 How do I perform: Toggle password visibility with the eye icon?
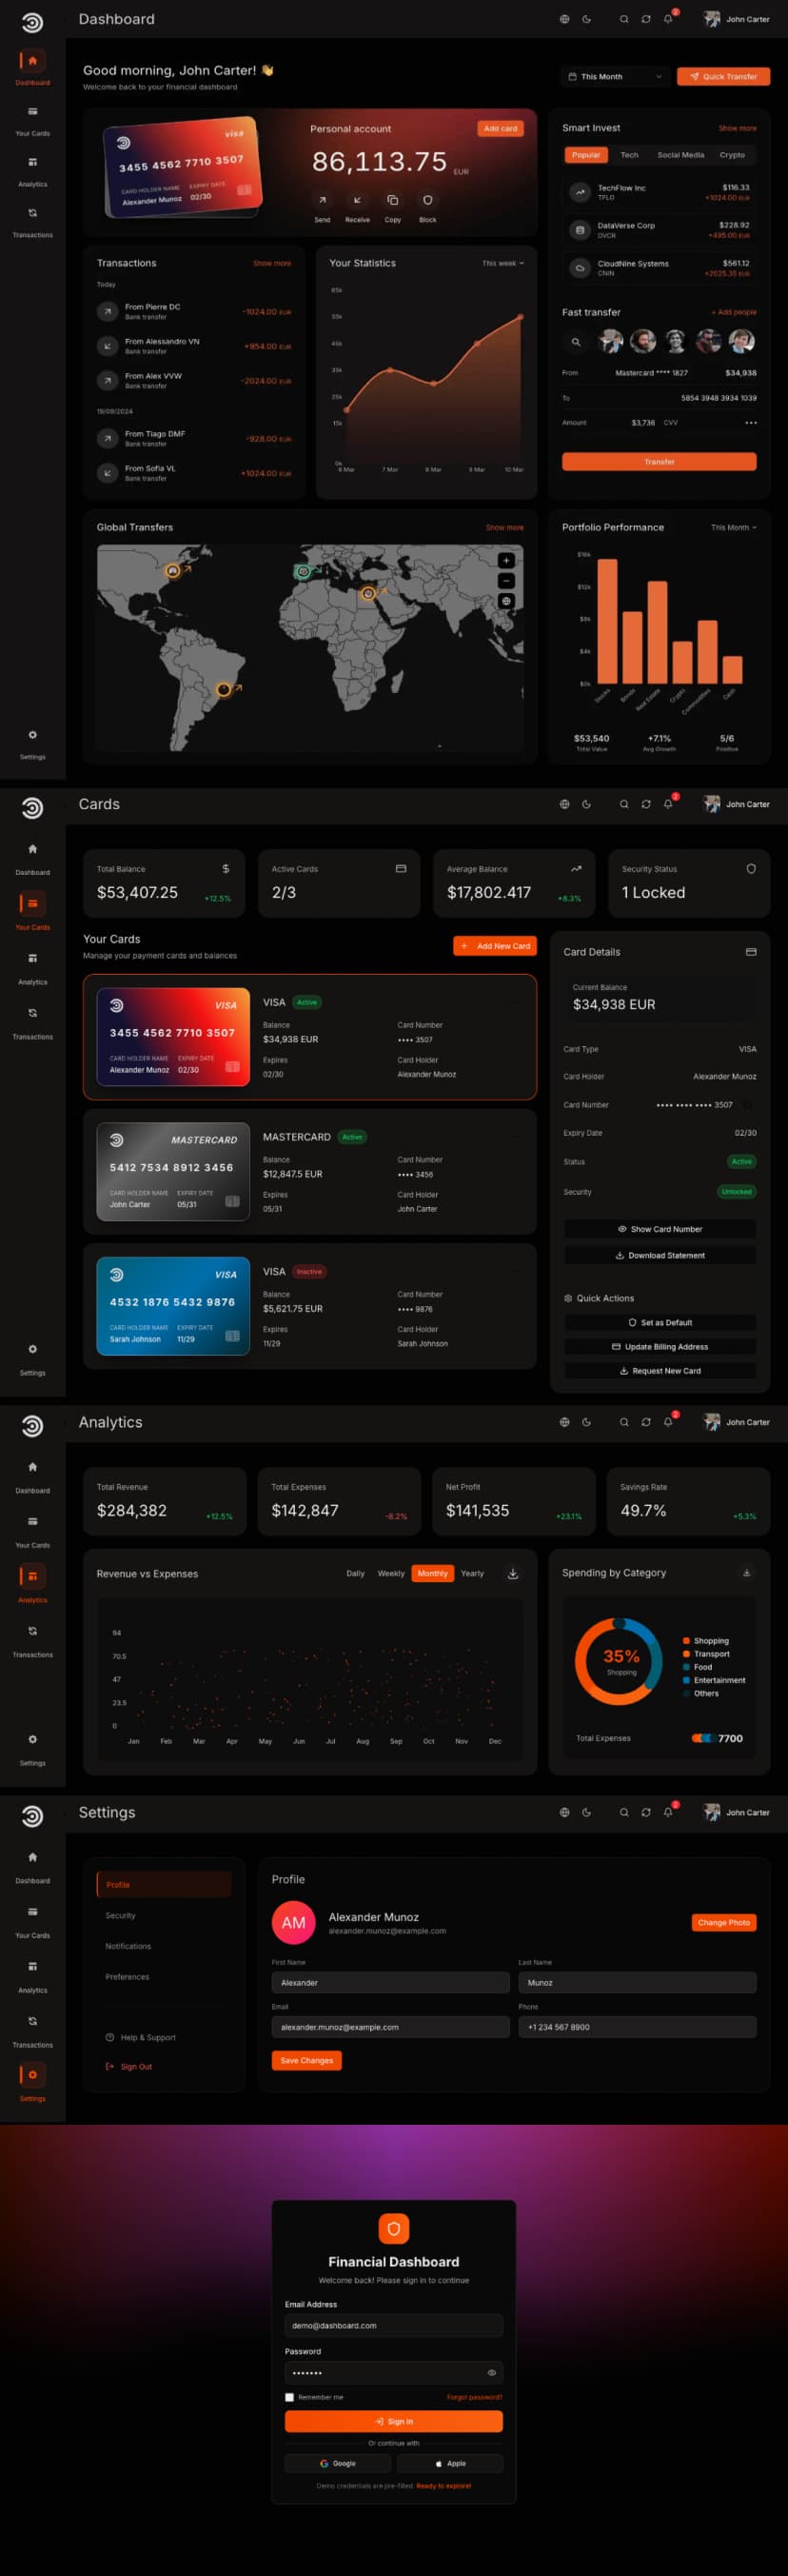[x=491, y=2372]
